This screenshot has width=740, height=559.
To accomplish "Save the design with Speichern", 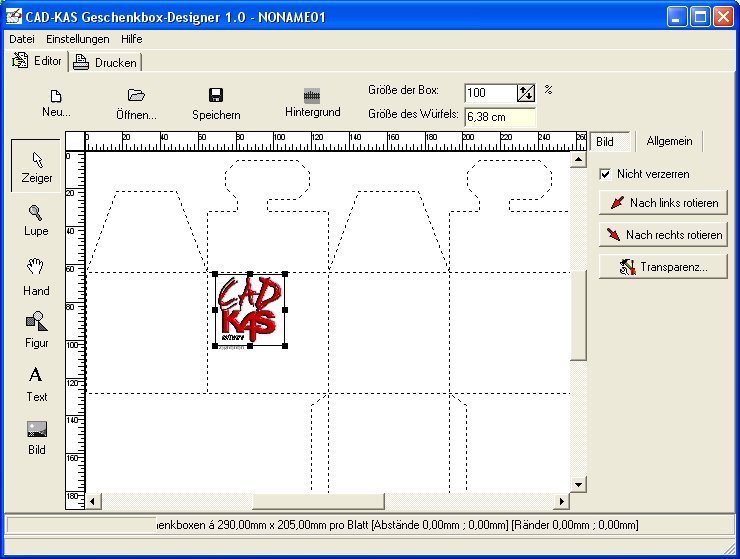I will point(216,103).
